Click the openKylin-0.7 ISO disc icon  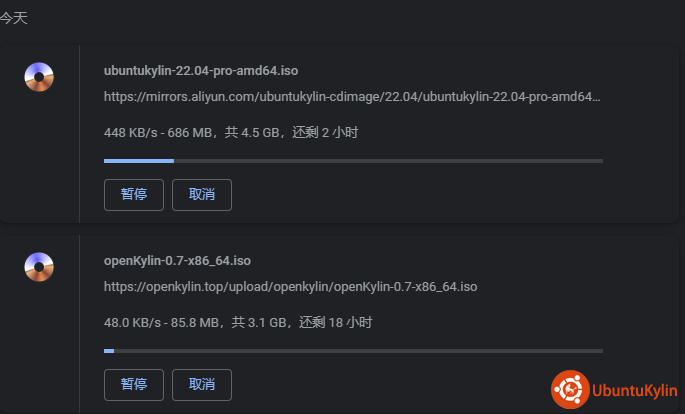click(39, 266)
